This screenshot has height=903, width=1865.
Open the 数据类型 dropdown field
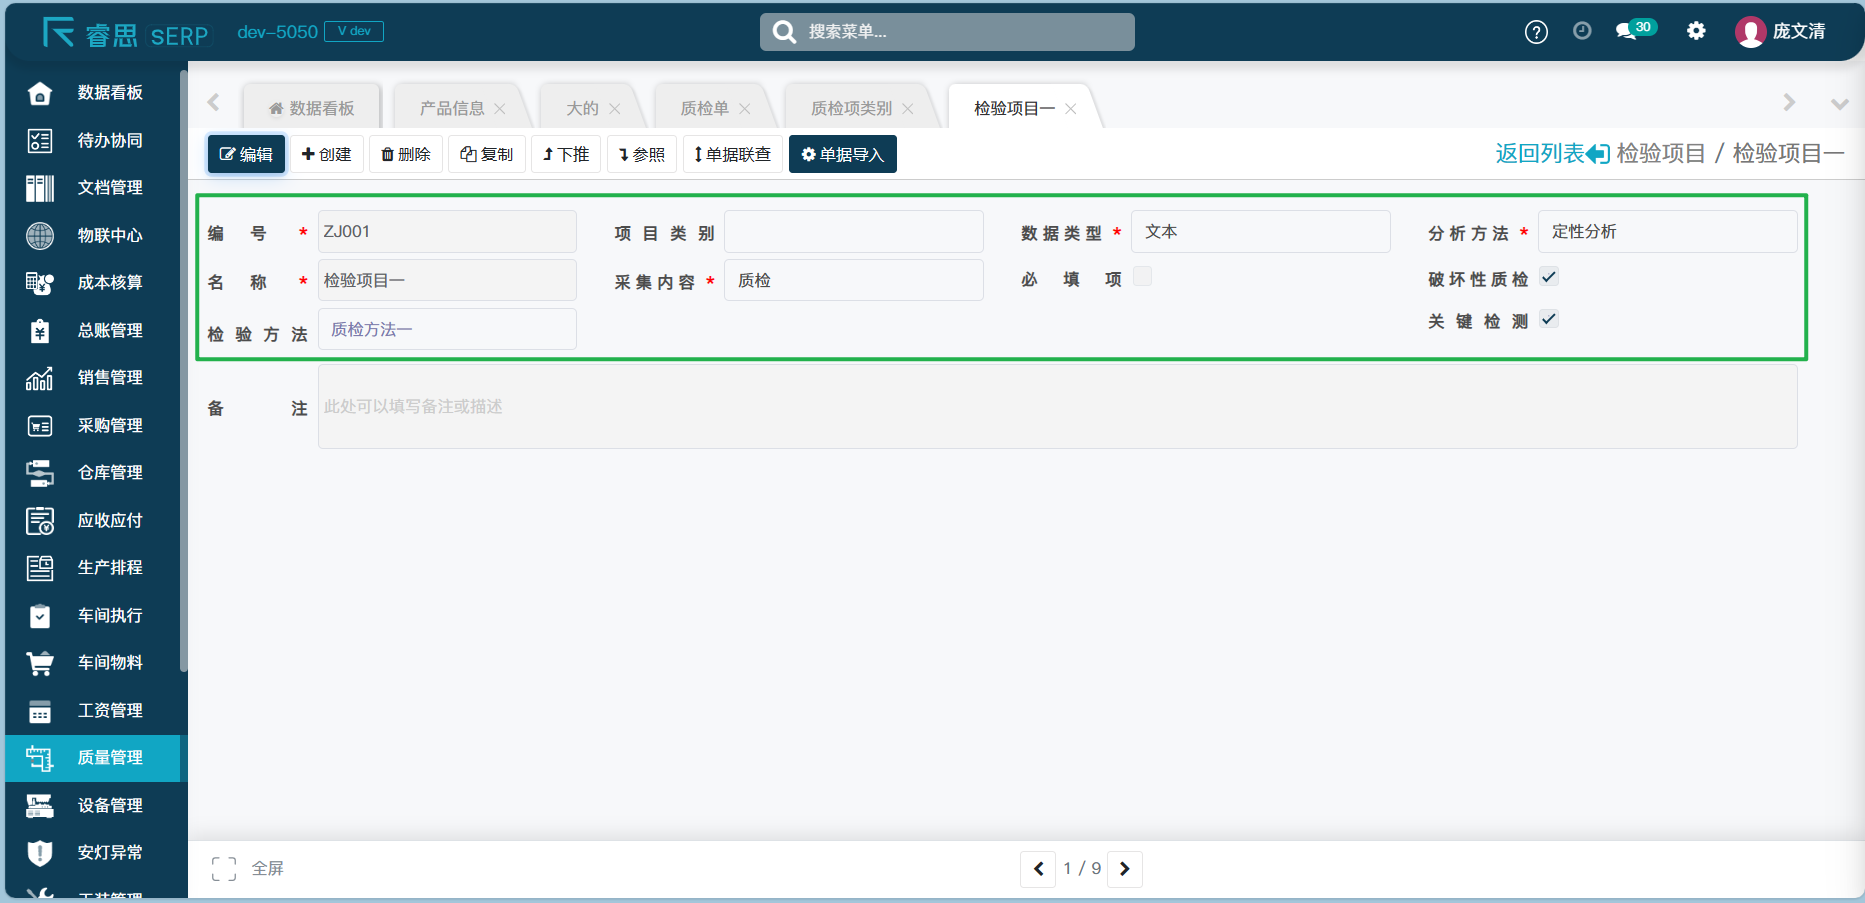tap(1260, 232)
